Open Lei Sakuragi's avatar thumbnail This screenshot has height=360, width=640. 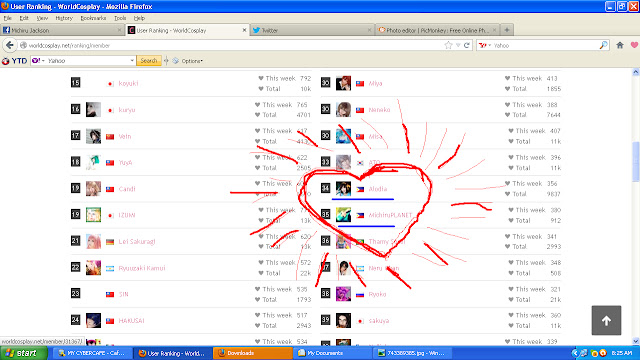pos(93,241)
